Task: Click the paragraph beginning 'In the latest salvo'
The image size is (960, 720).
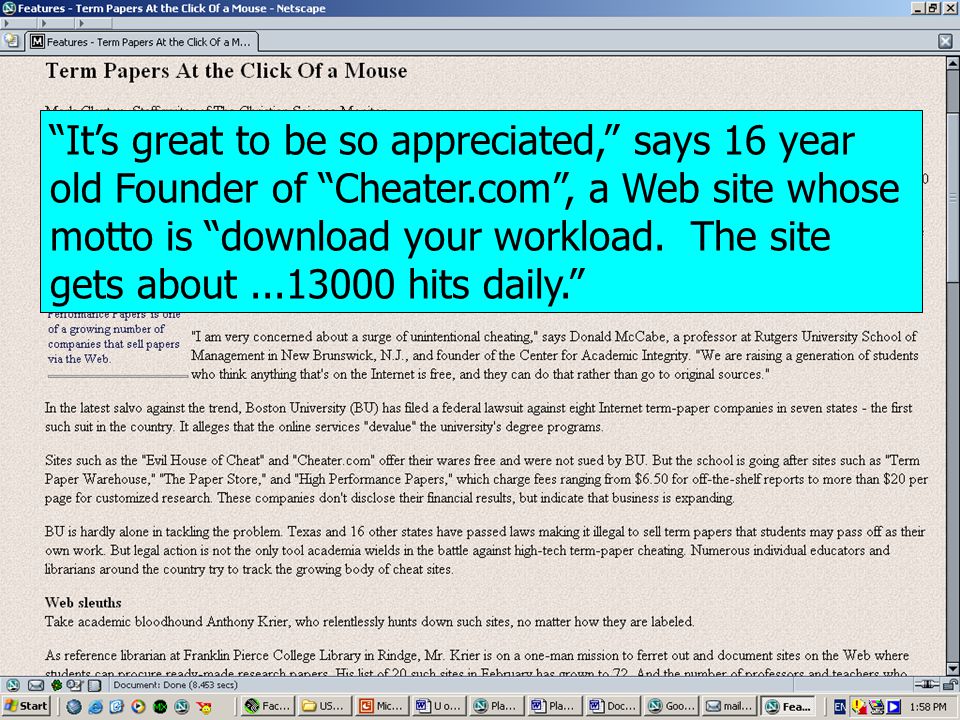Action: point(479,418)
